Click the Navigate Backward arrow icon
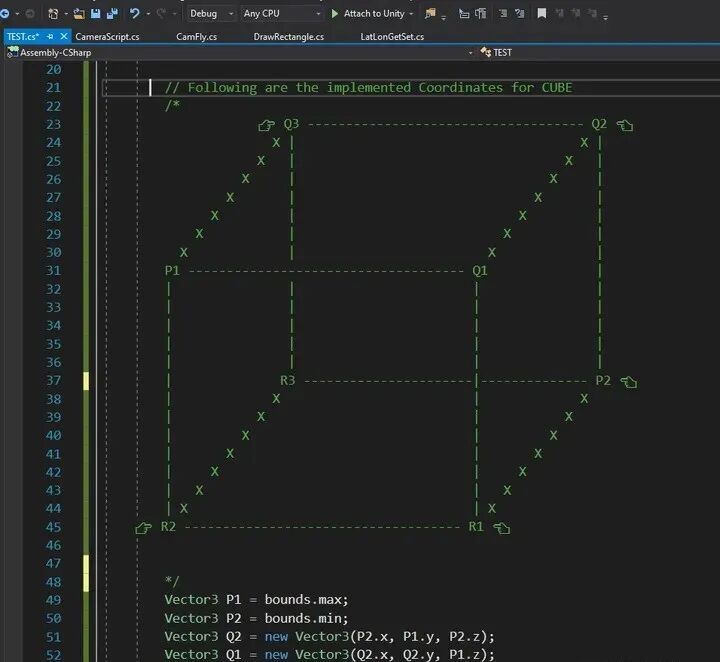Viewport: 720px width, 662px height. click(5, 14)
